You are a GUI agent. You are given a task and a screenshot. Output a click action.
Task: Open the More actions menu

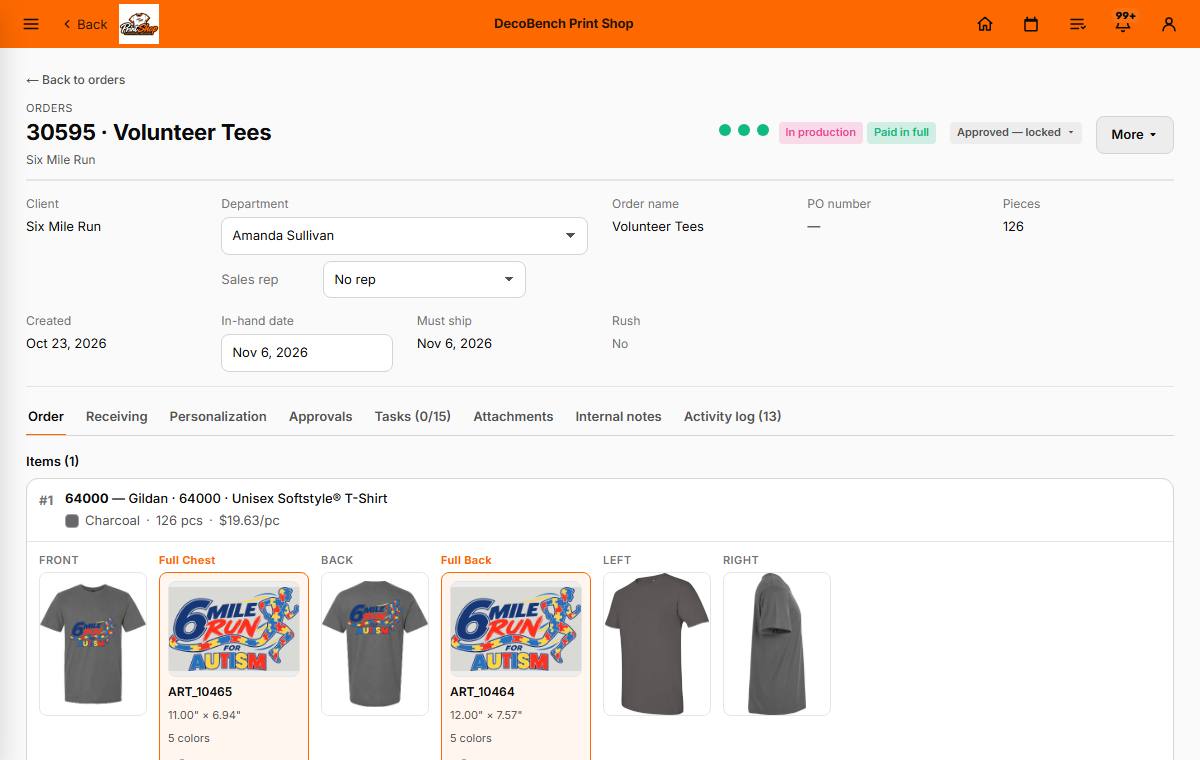click(1134, 134)
